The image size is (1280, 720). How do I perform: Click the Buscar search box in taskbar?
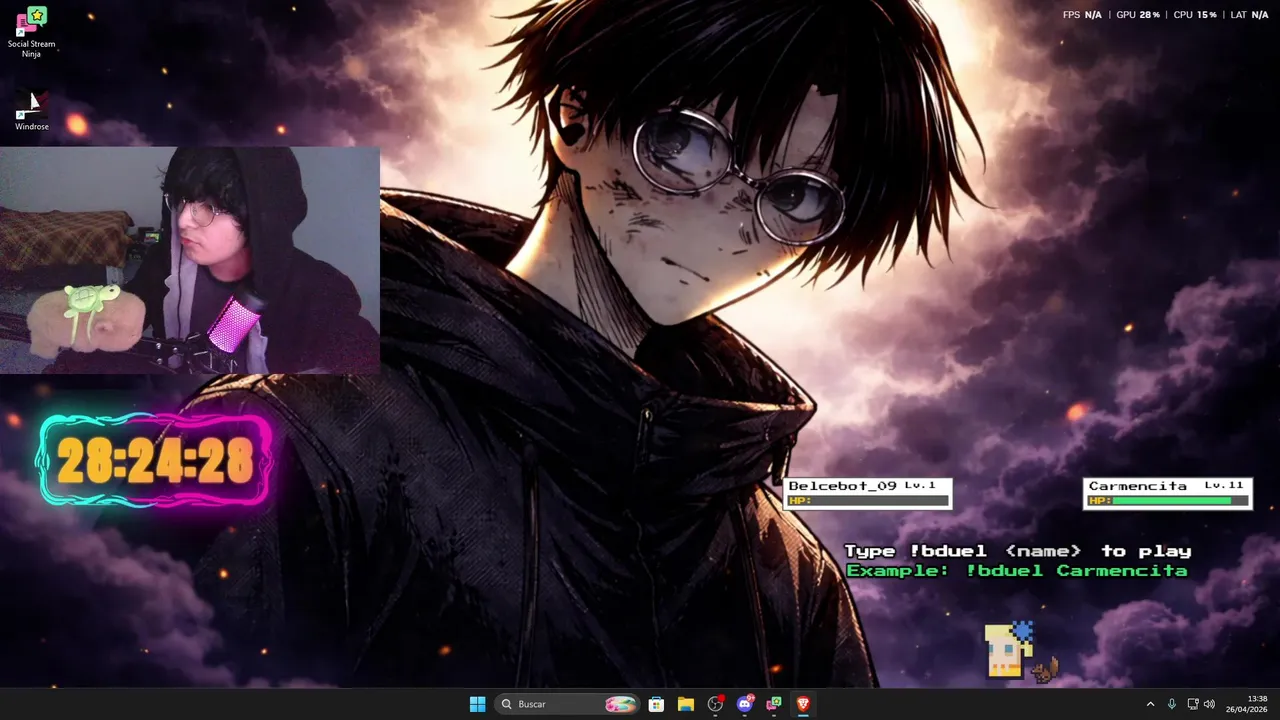tap(568, 704)
